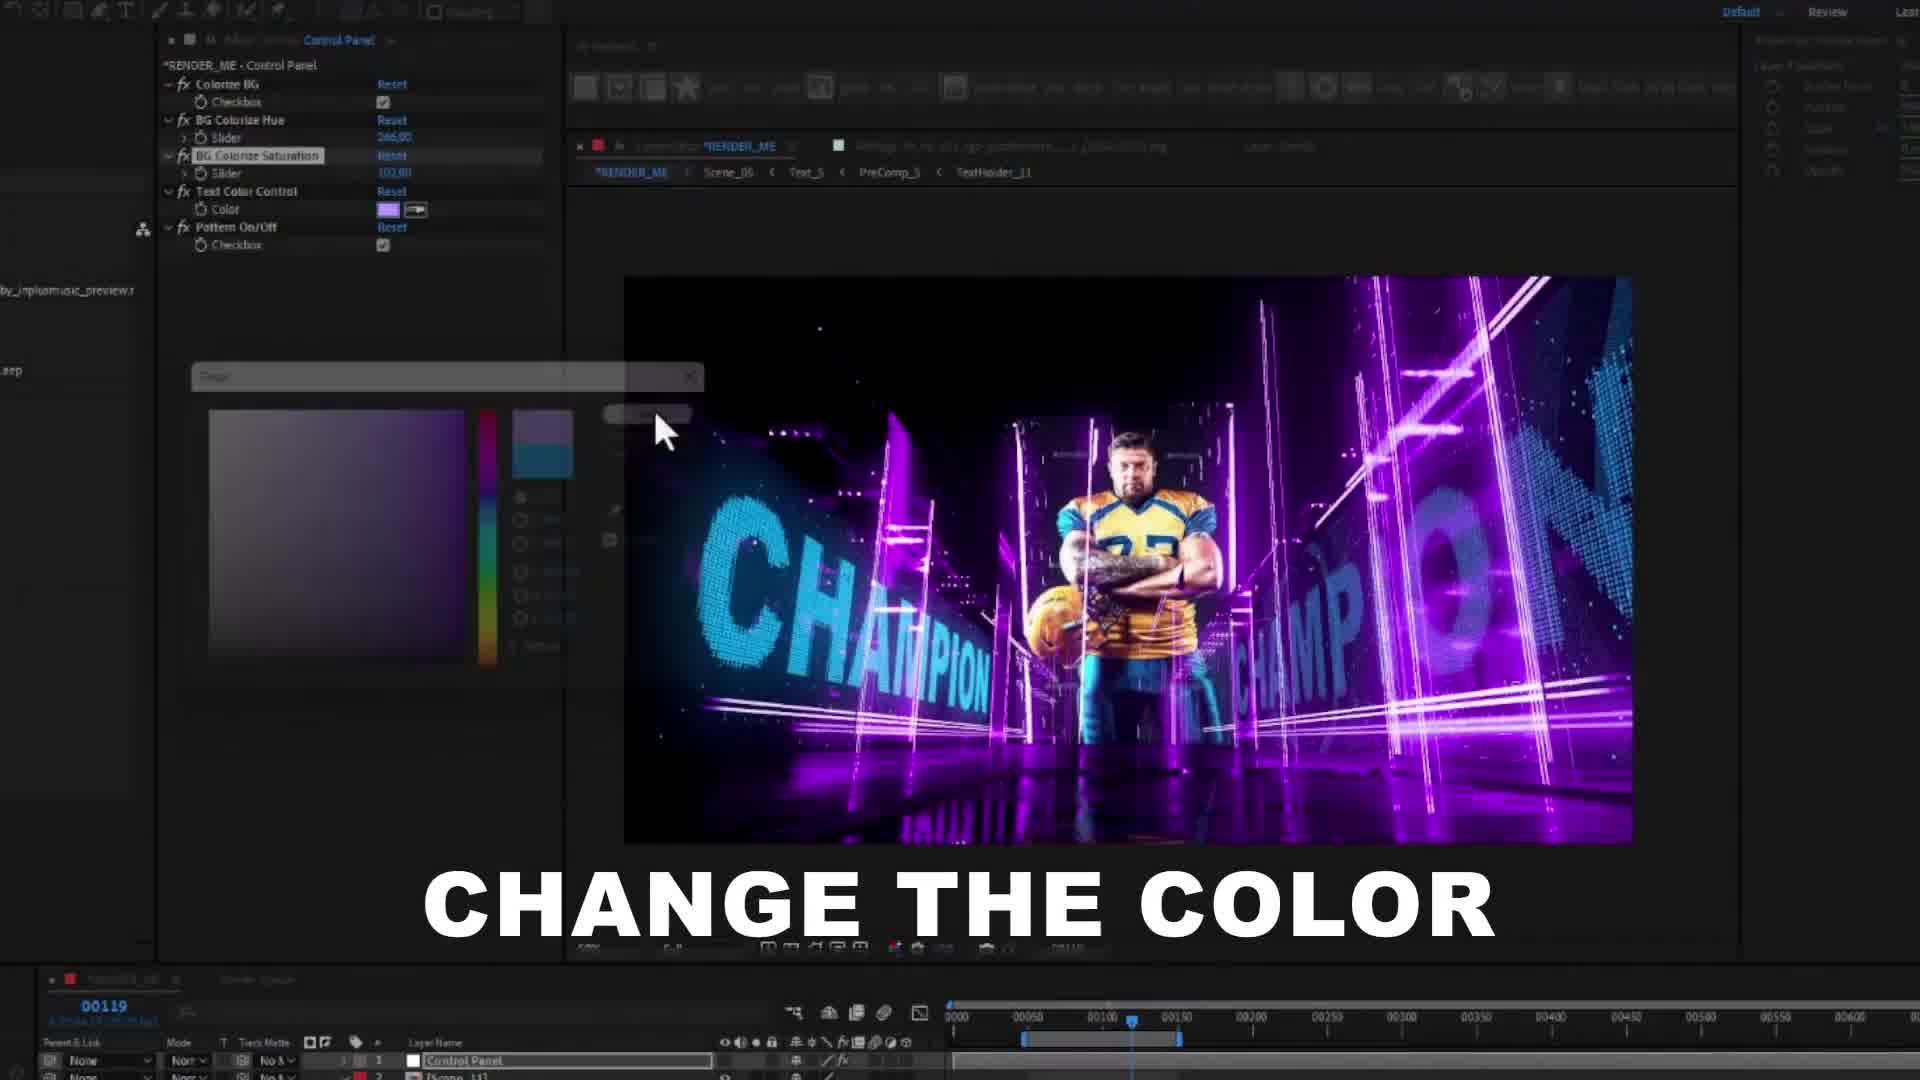Click the video eye column header icon
Viewport: 1920px width, 1080px height.
725,1043
